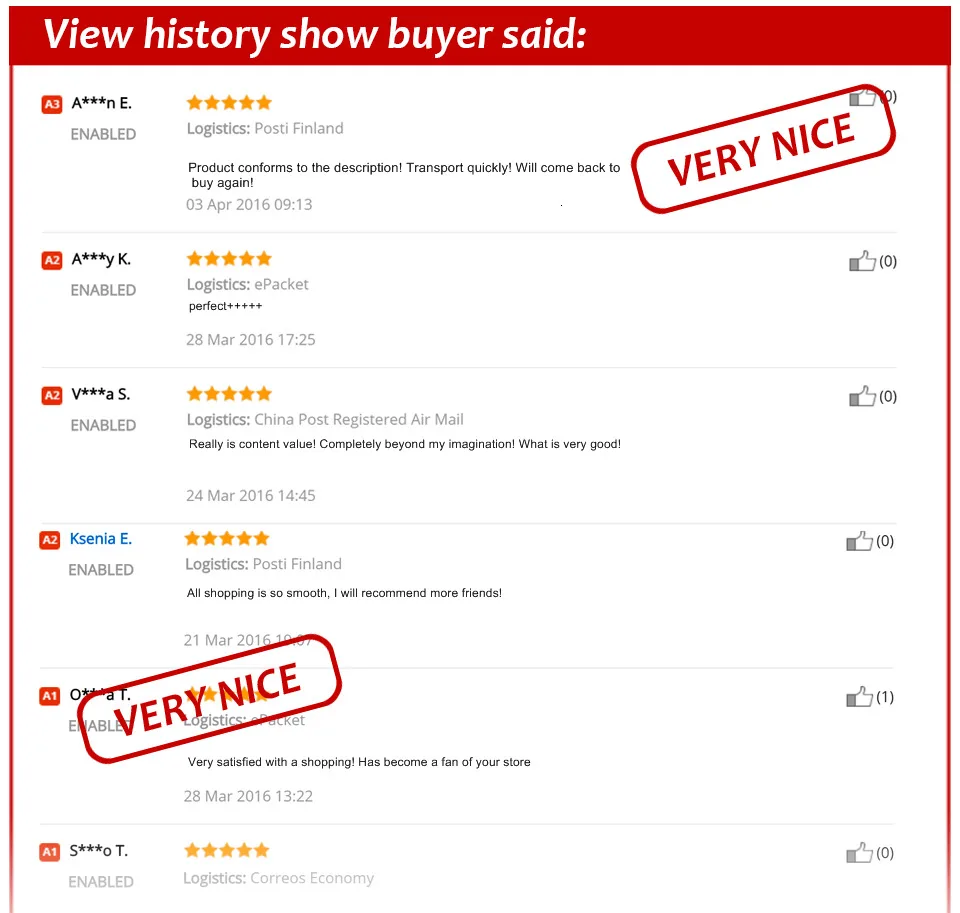This screenshot has height=913, width=960.
Task: Click date 24 Mar 2016 14:45
Action: pos(251,495)
